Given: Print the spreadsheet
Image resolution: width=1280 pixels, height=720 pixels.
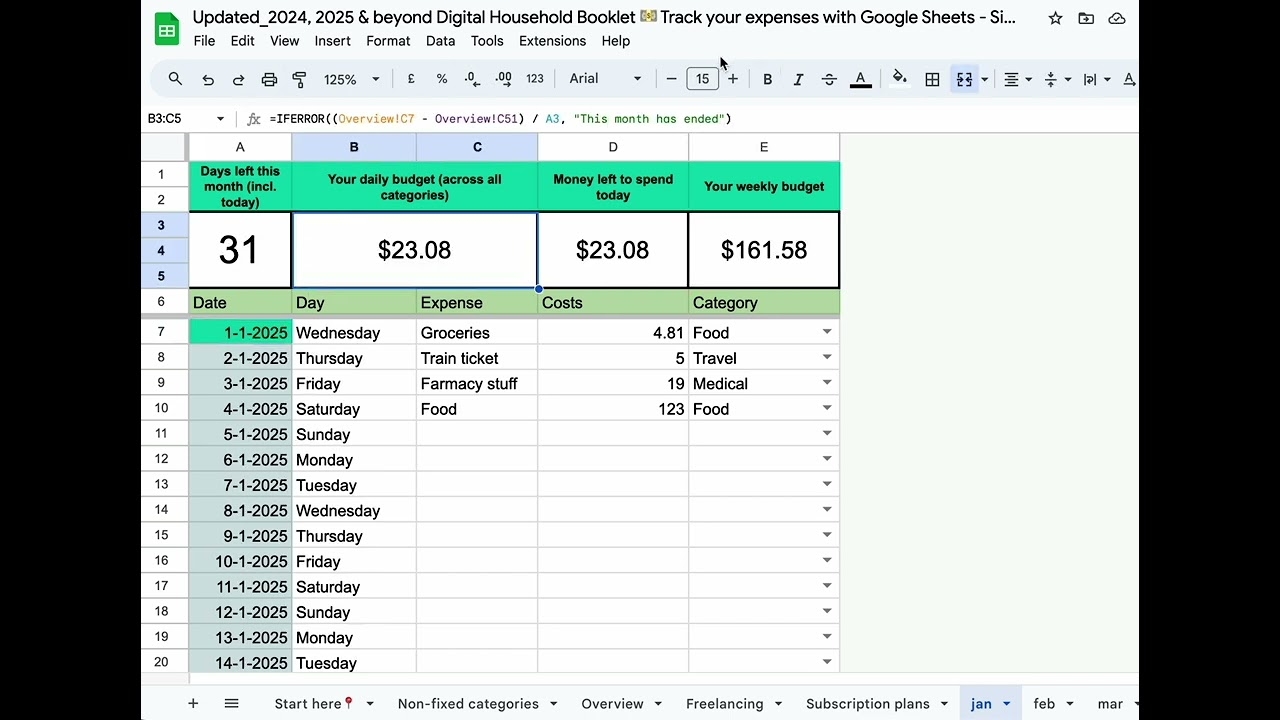Looking at the screenshot, I should [x=269, y=79].
